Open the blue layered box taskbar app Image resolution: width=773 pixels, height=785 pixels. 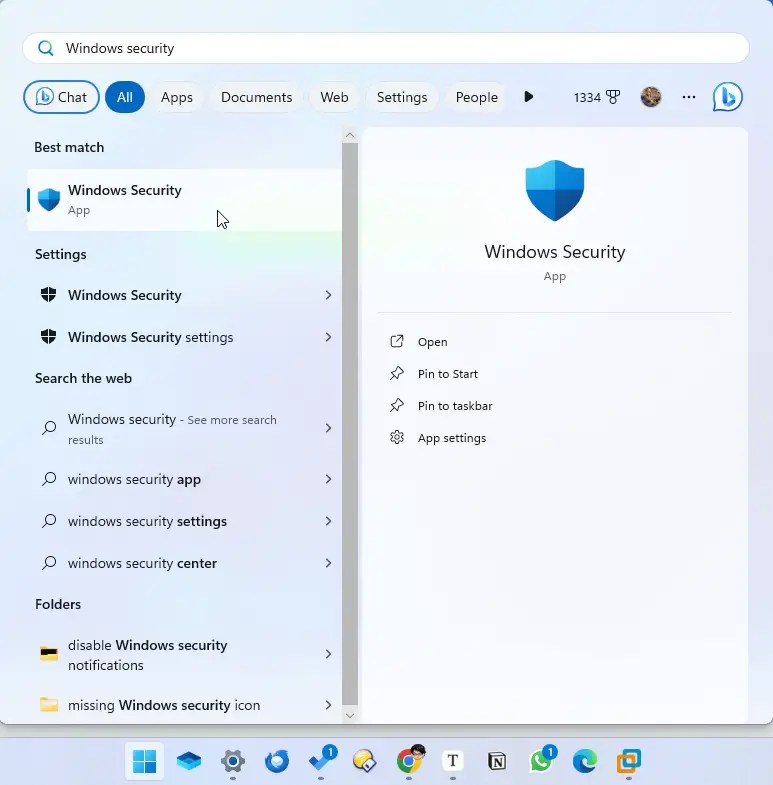click(x=189, y=761)
